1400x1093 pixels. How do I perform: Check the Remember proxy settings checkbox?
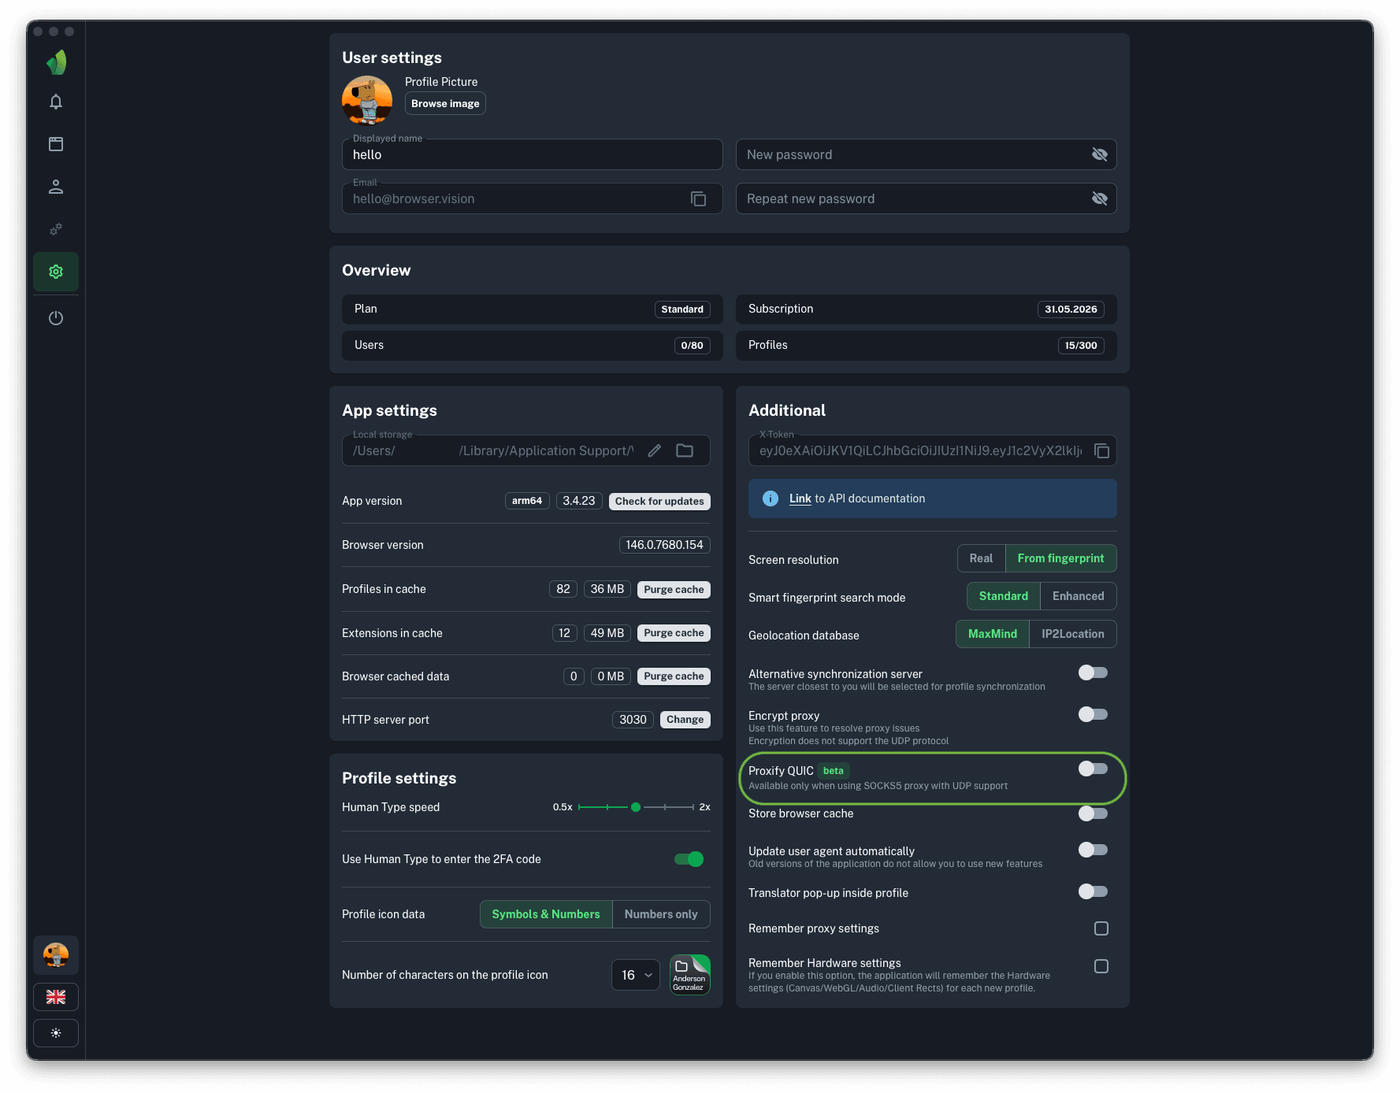pyautogui.click(x=1101, y=929)
